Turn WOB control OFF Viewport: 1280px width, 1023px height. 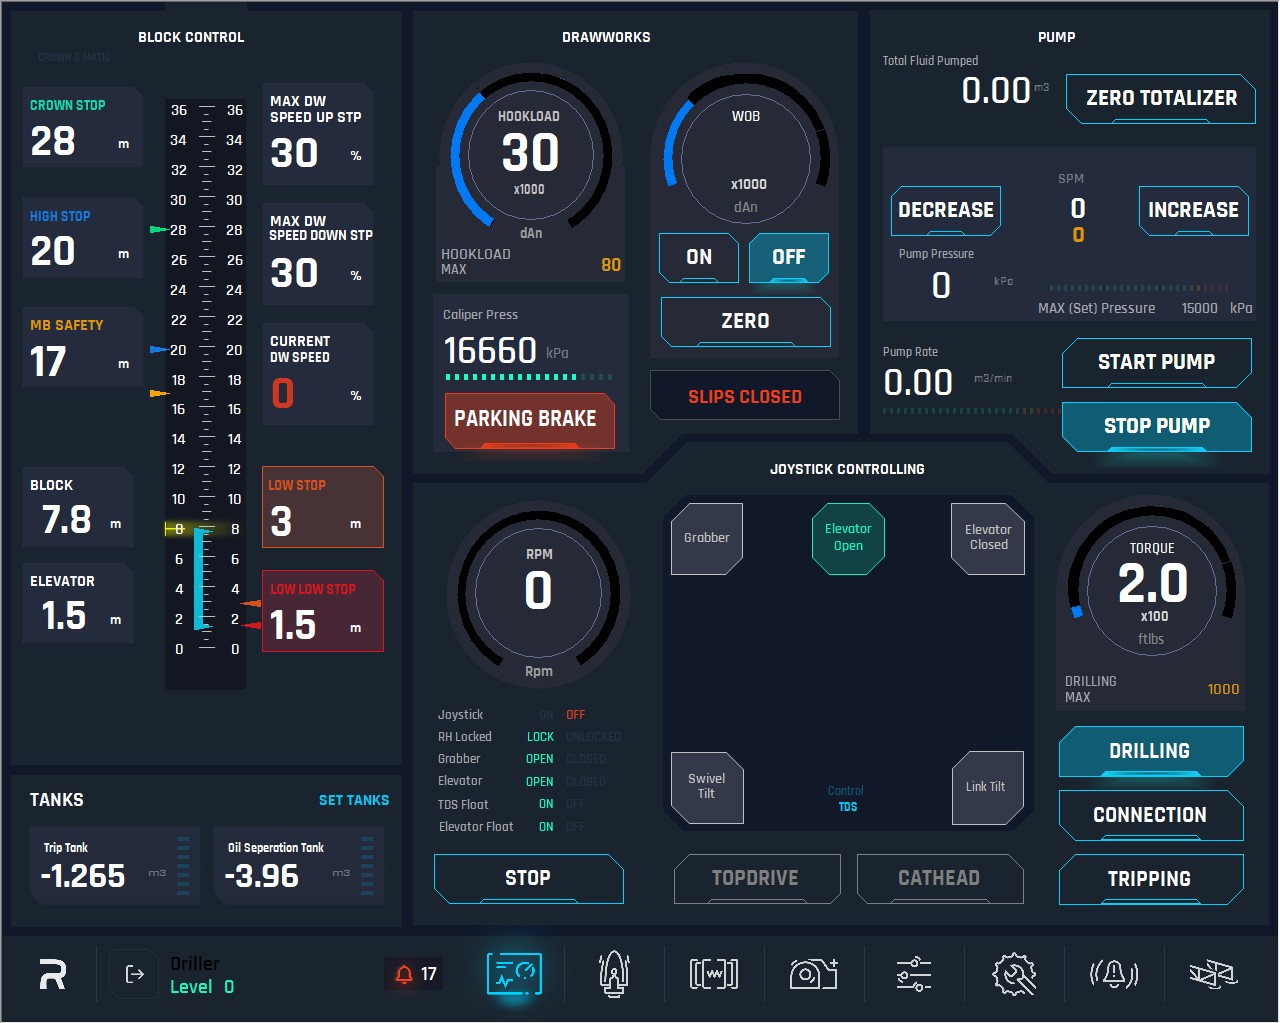pos(789,258)
